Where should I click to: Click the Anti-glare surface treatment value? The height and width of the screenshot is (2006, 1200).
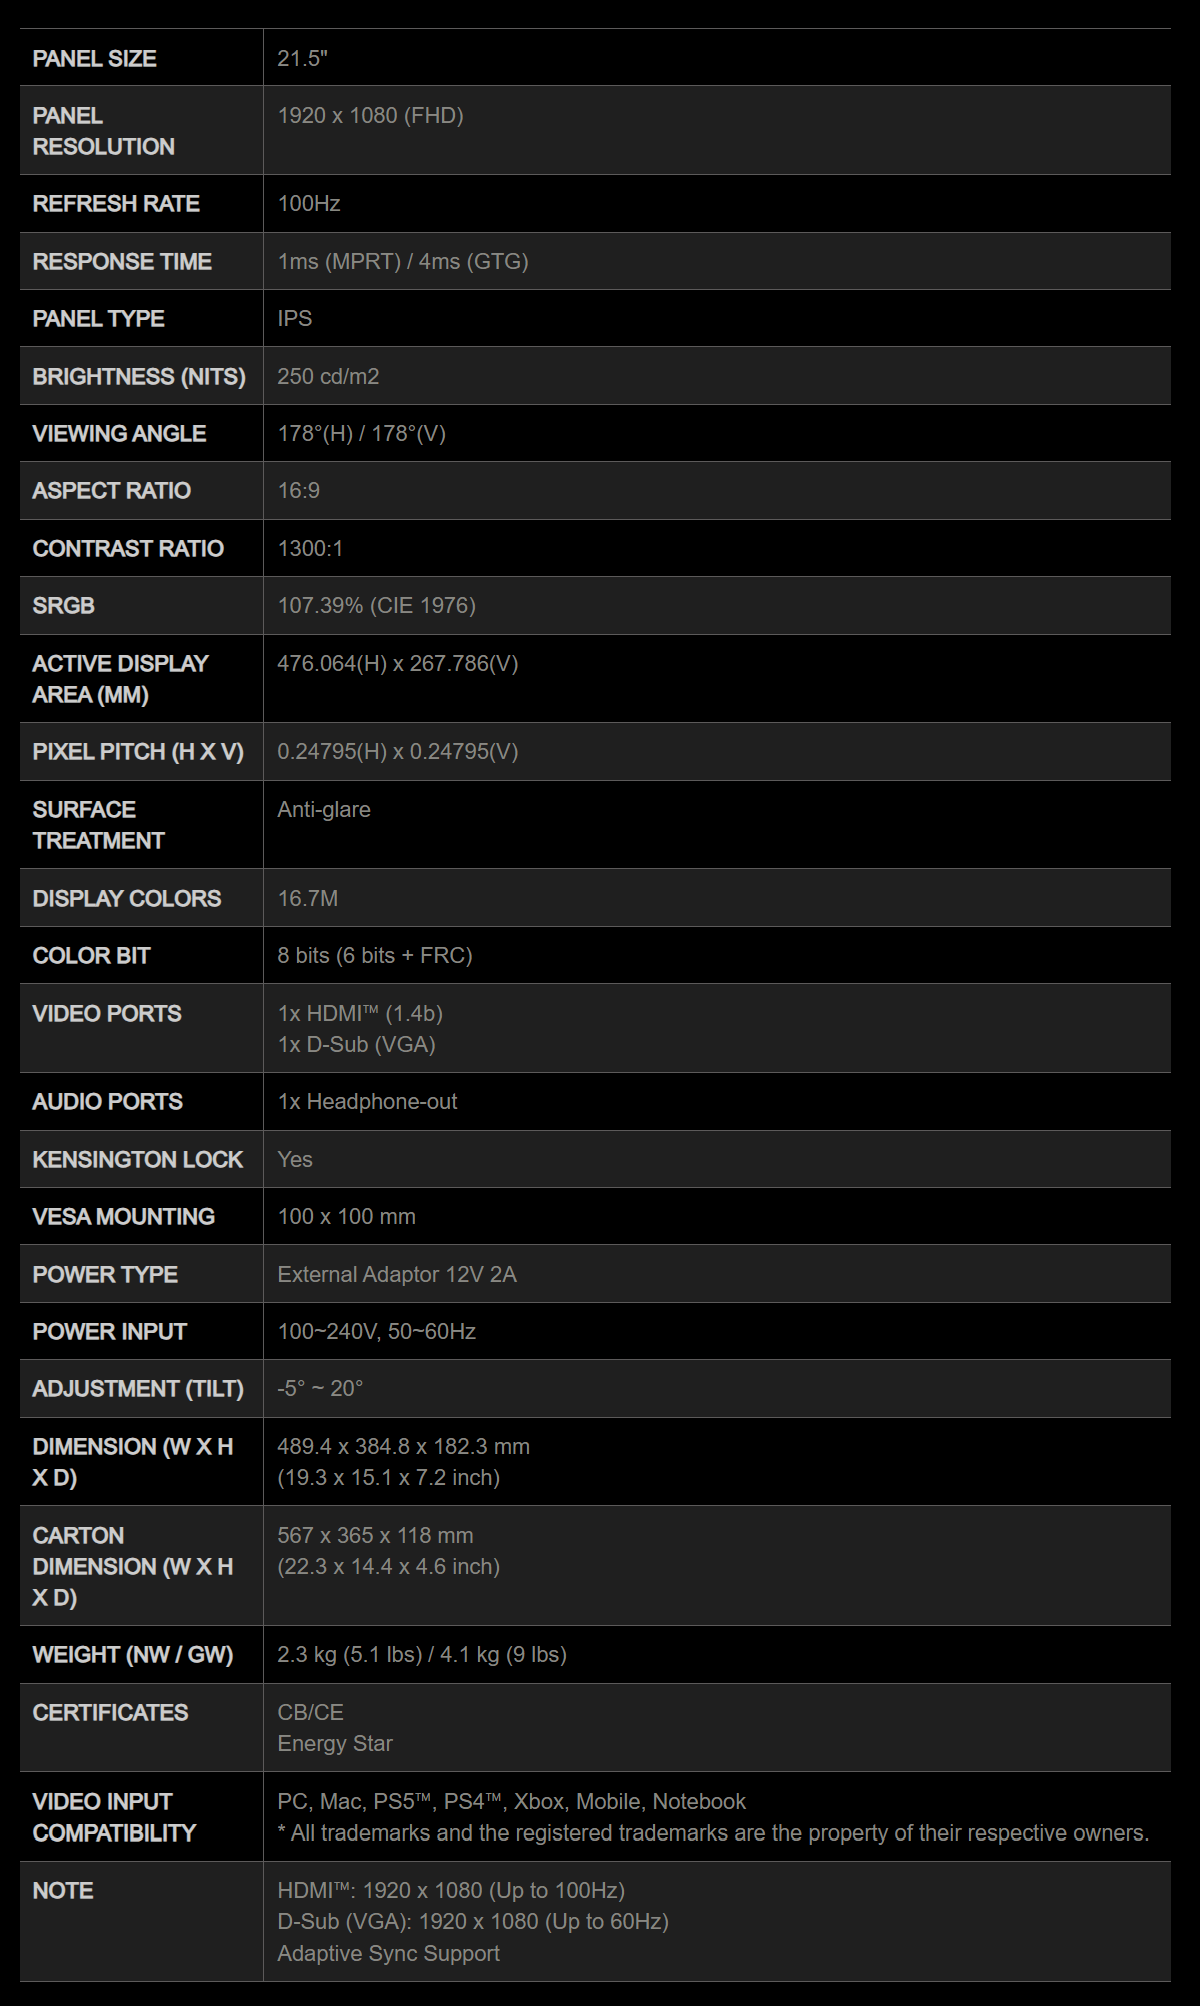(324, 810)
